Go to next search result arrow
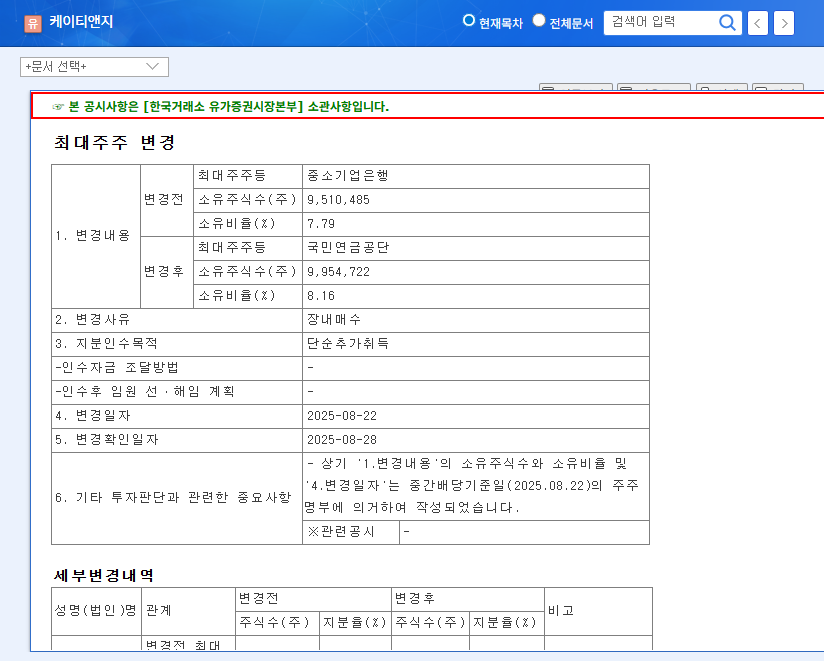The height and width of the screenshot is (661, 824). 784,23
